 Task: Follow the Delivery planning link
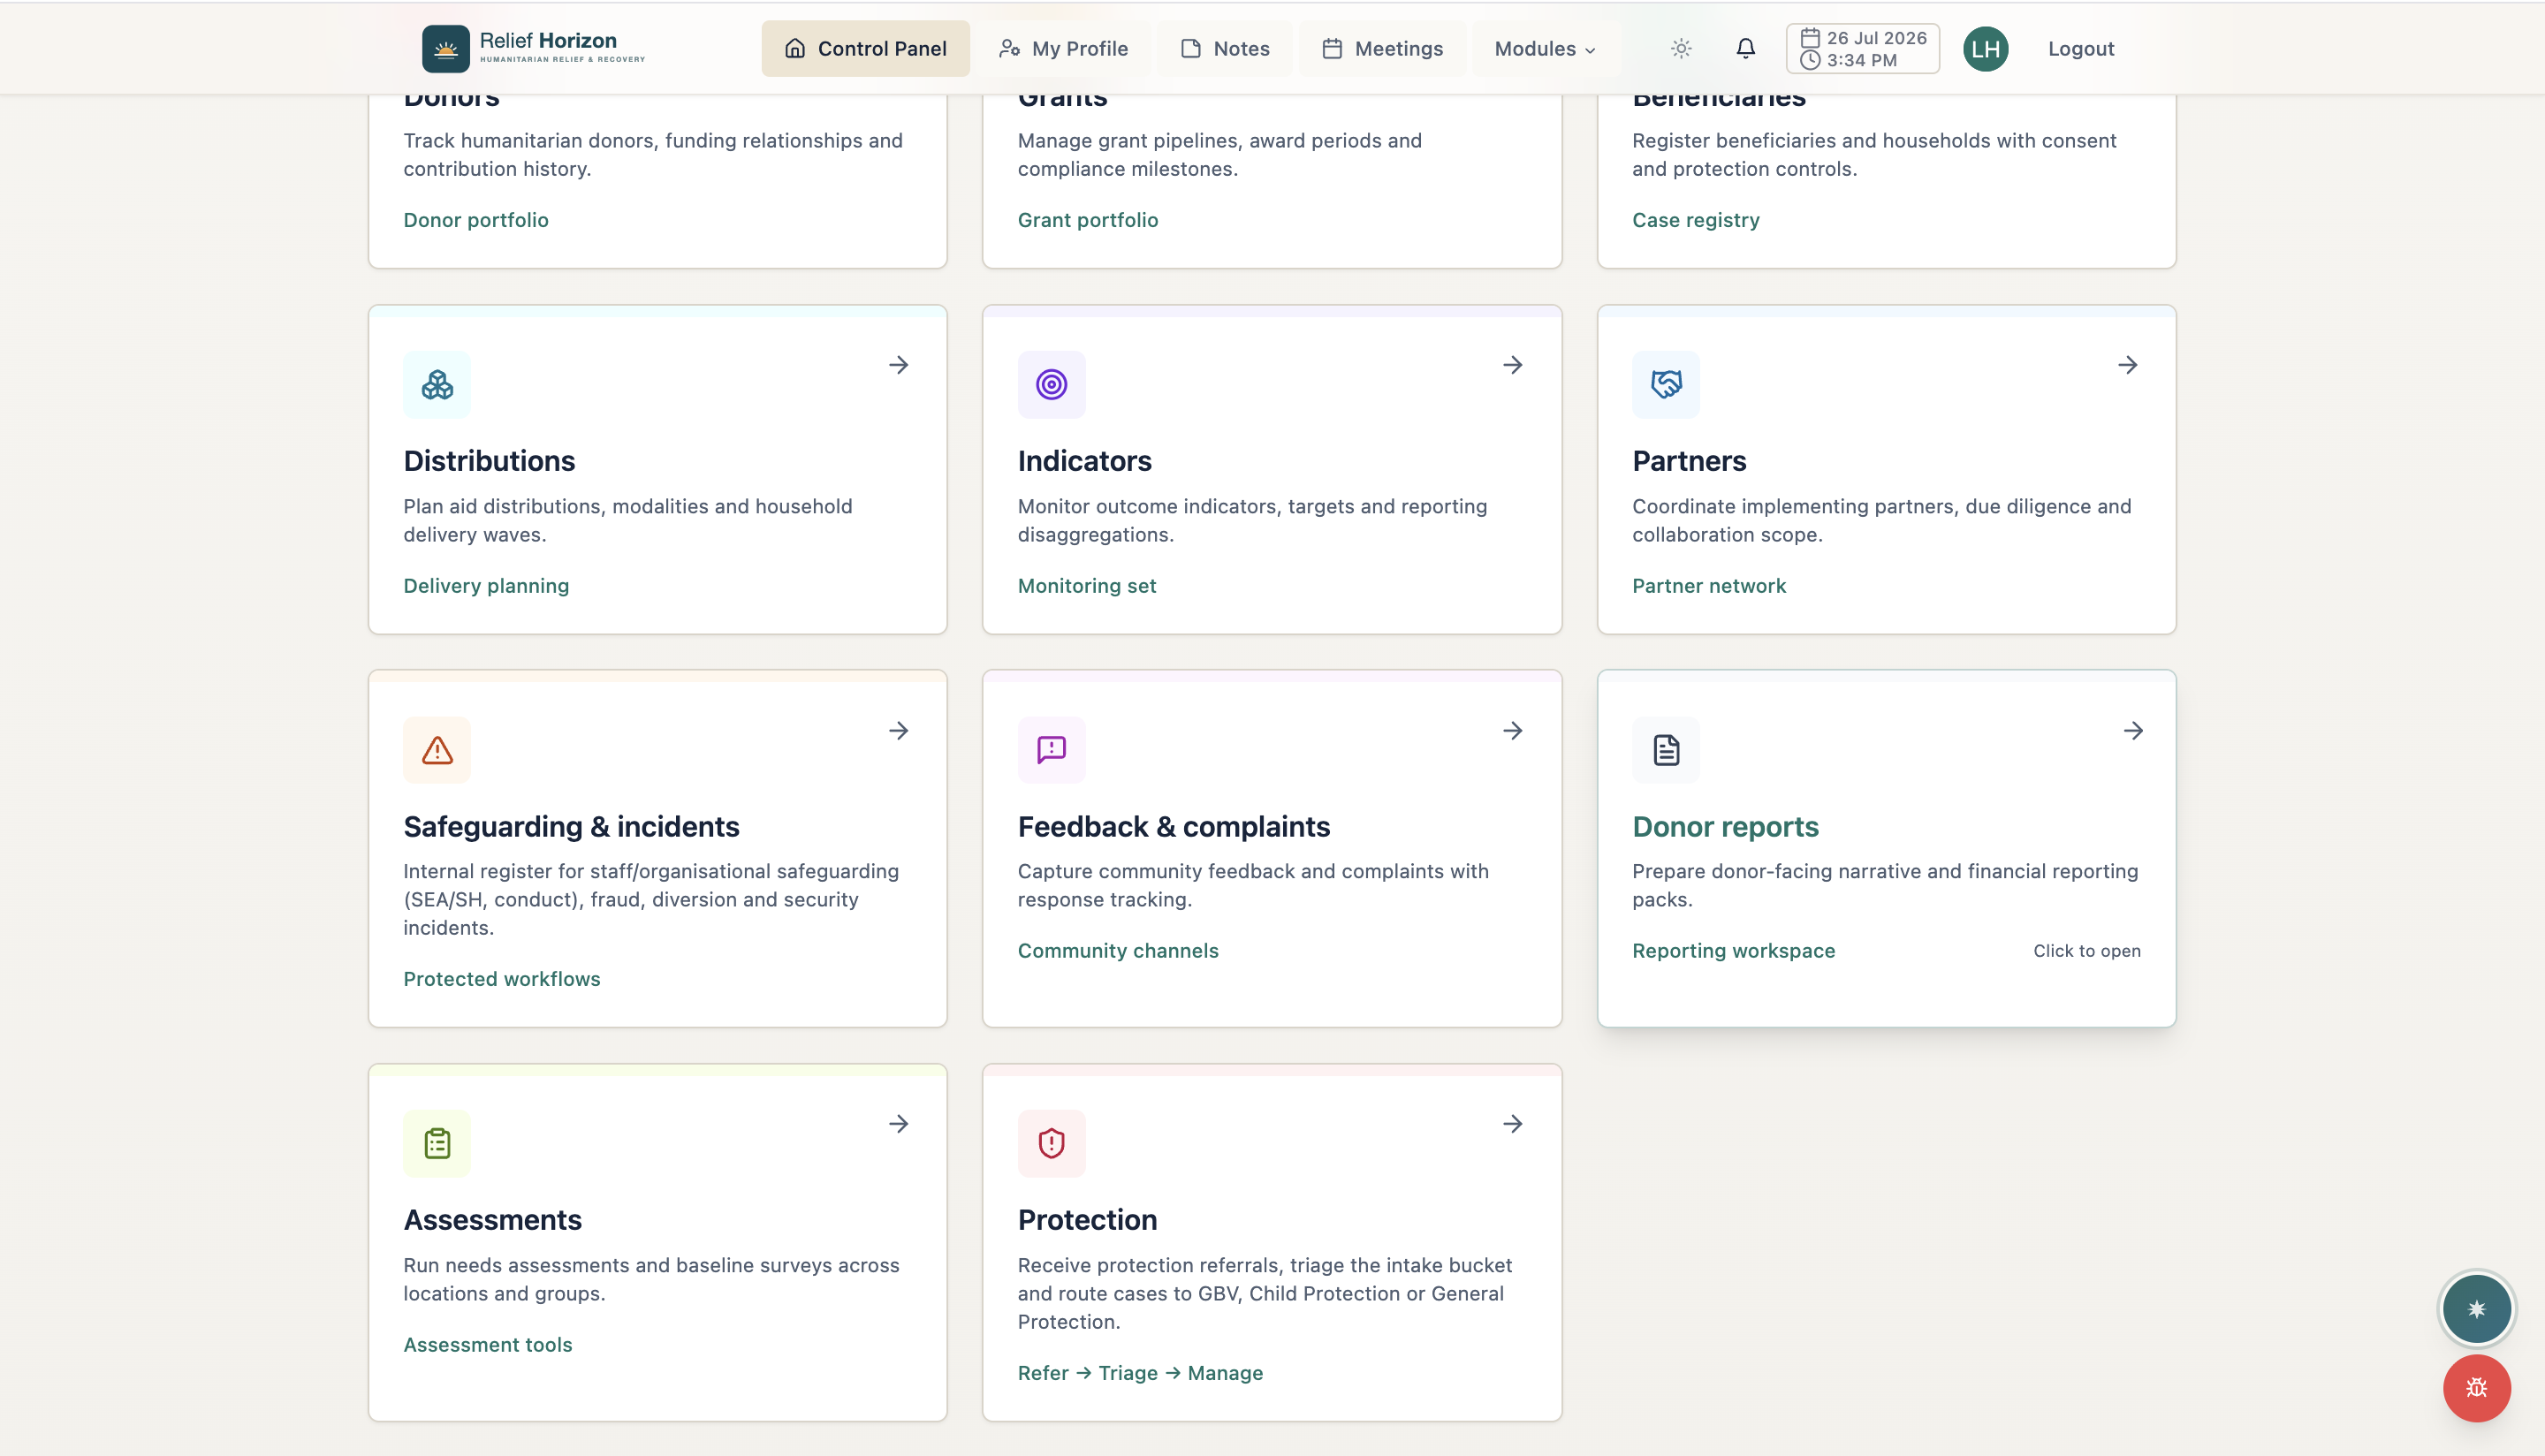point(486,586)
